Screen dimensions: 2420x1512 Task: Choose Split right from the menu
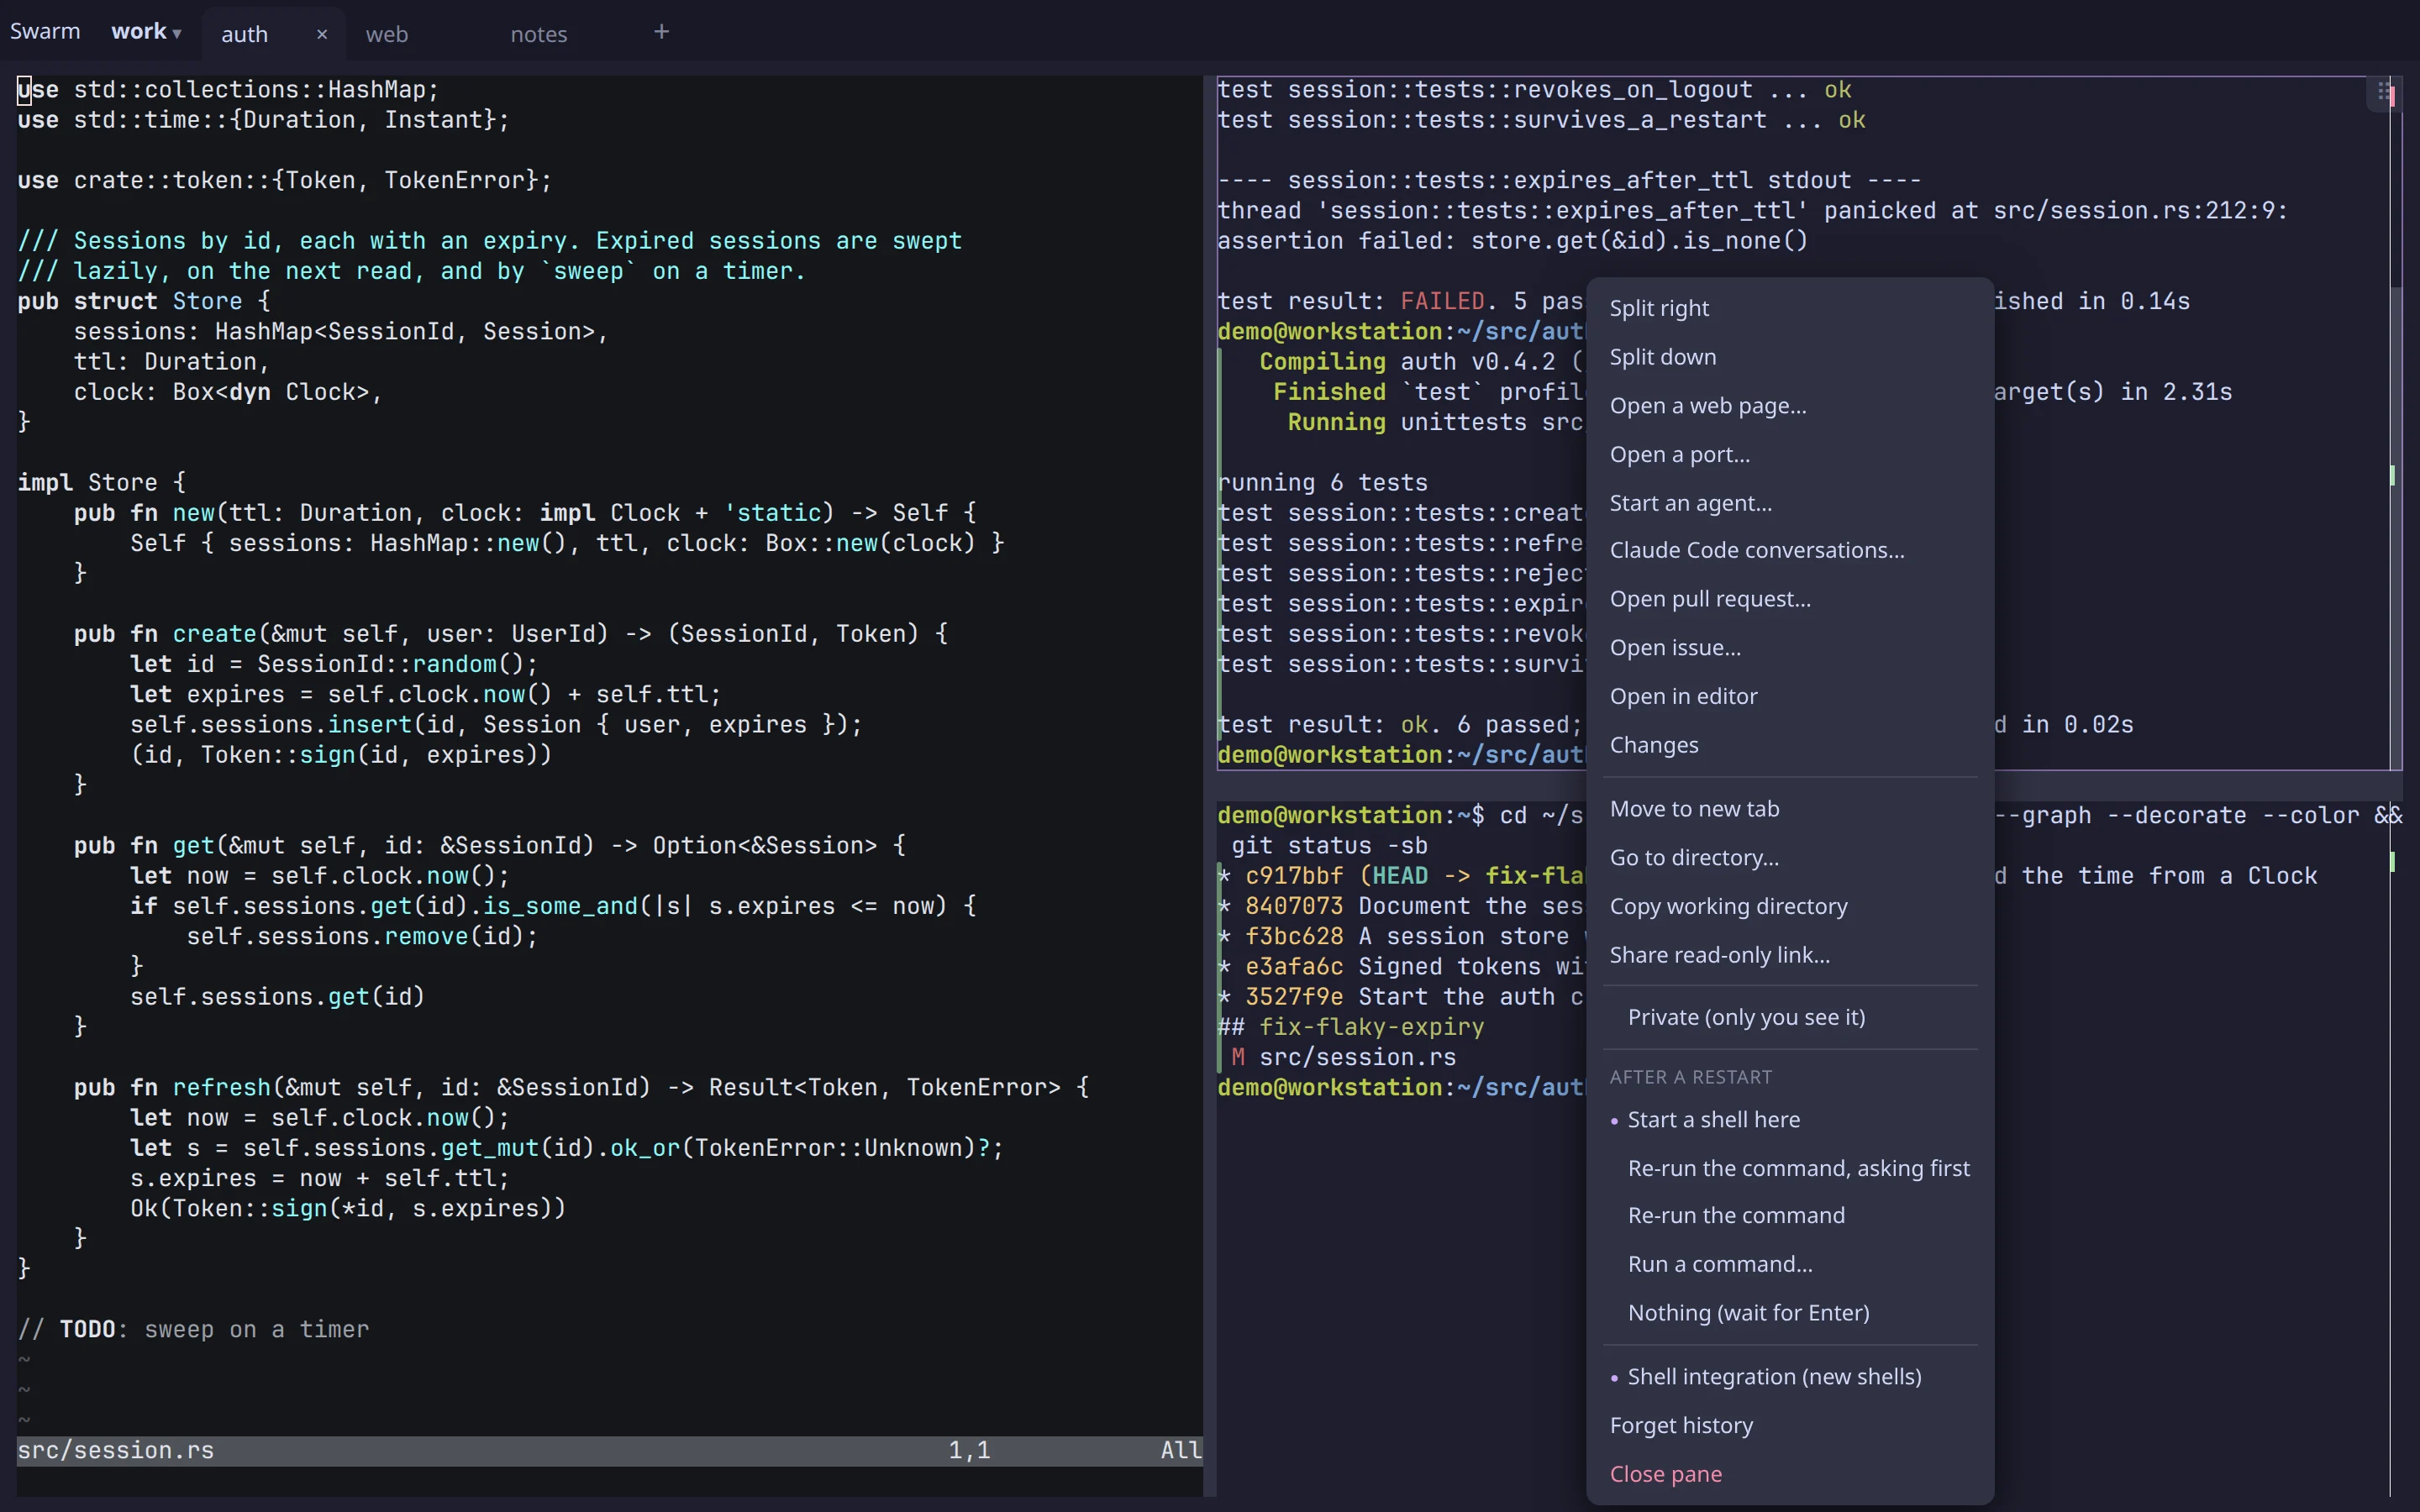[1790, 308]
